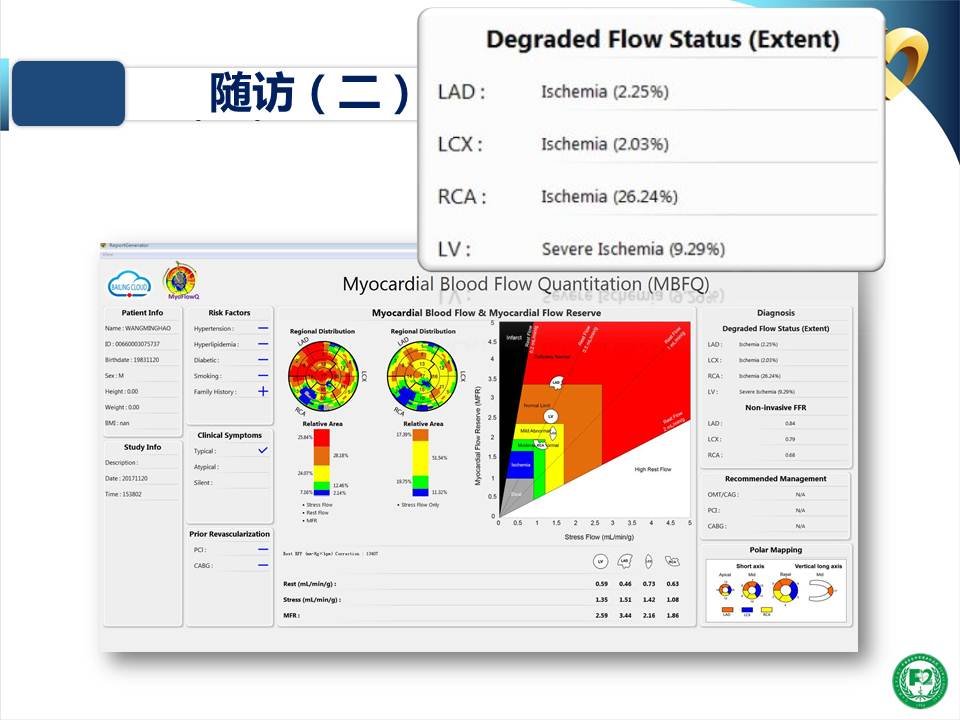Viewport: 960px width, 720px height.
Task: Toggle the Hyperlipidemia risk factor
Action: tap(263, 344)
